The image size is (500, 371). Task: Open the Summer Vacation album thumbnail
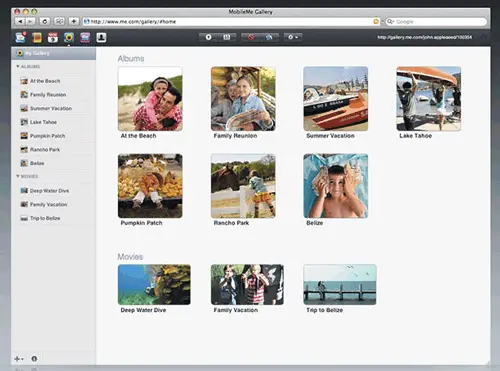pyautogui.click(x=336, y=99)
